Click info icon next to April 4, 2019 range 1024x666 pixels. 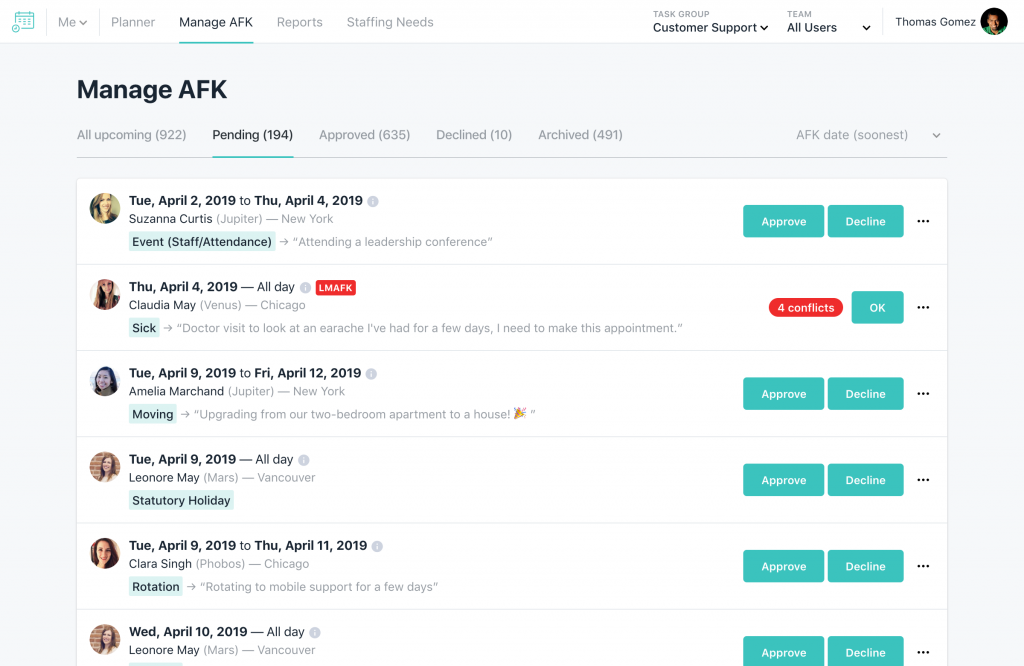pos(373,201)
